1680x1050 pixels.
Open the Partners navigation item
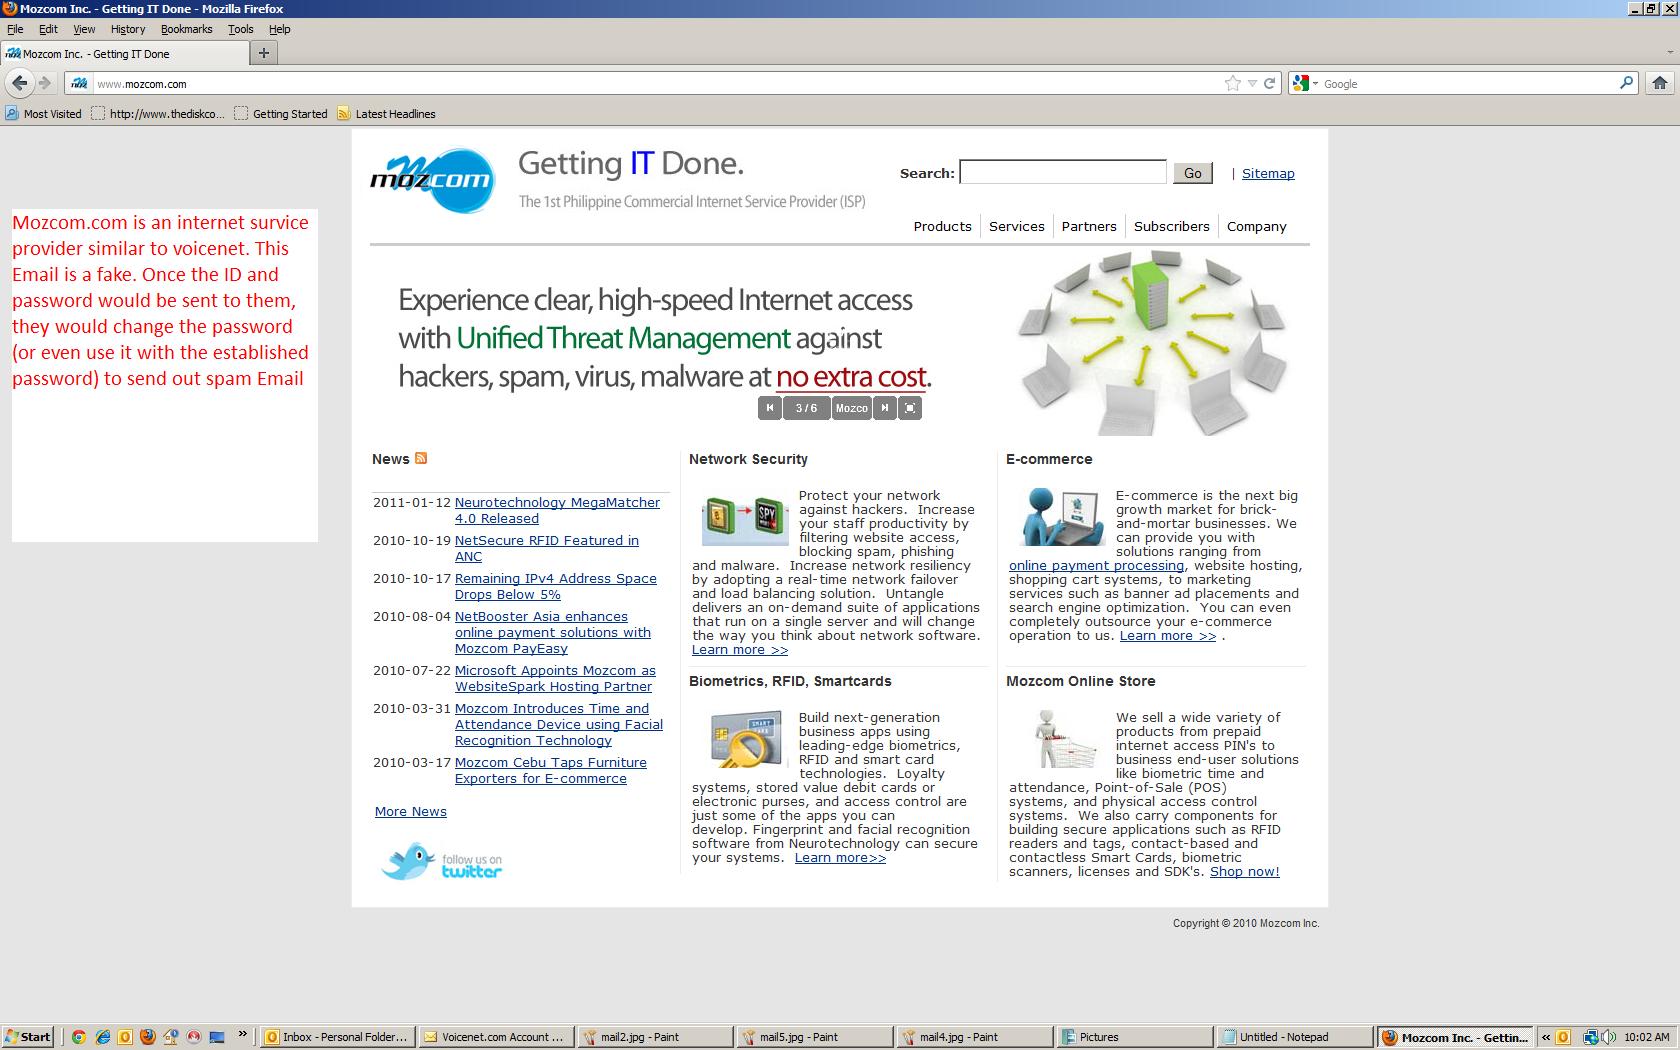coord(1089,226)
